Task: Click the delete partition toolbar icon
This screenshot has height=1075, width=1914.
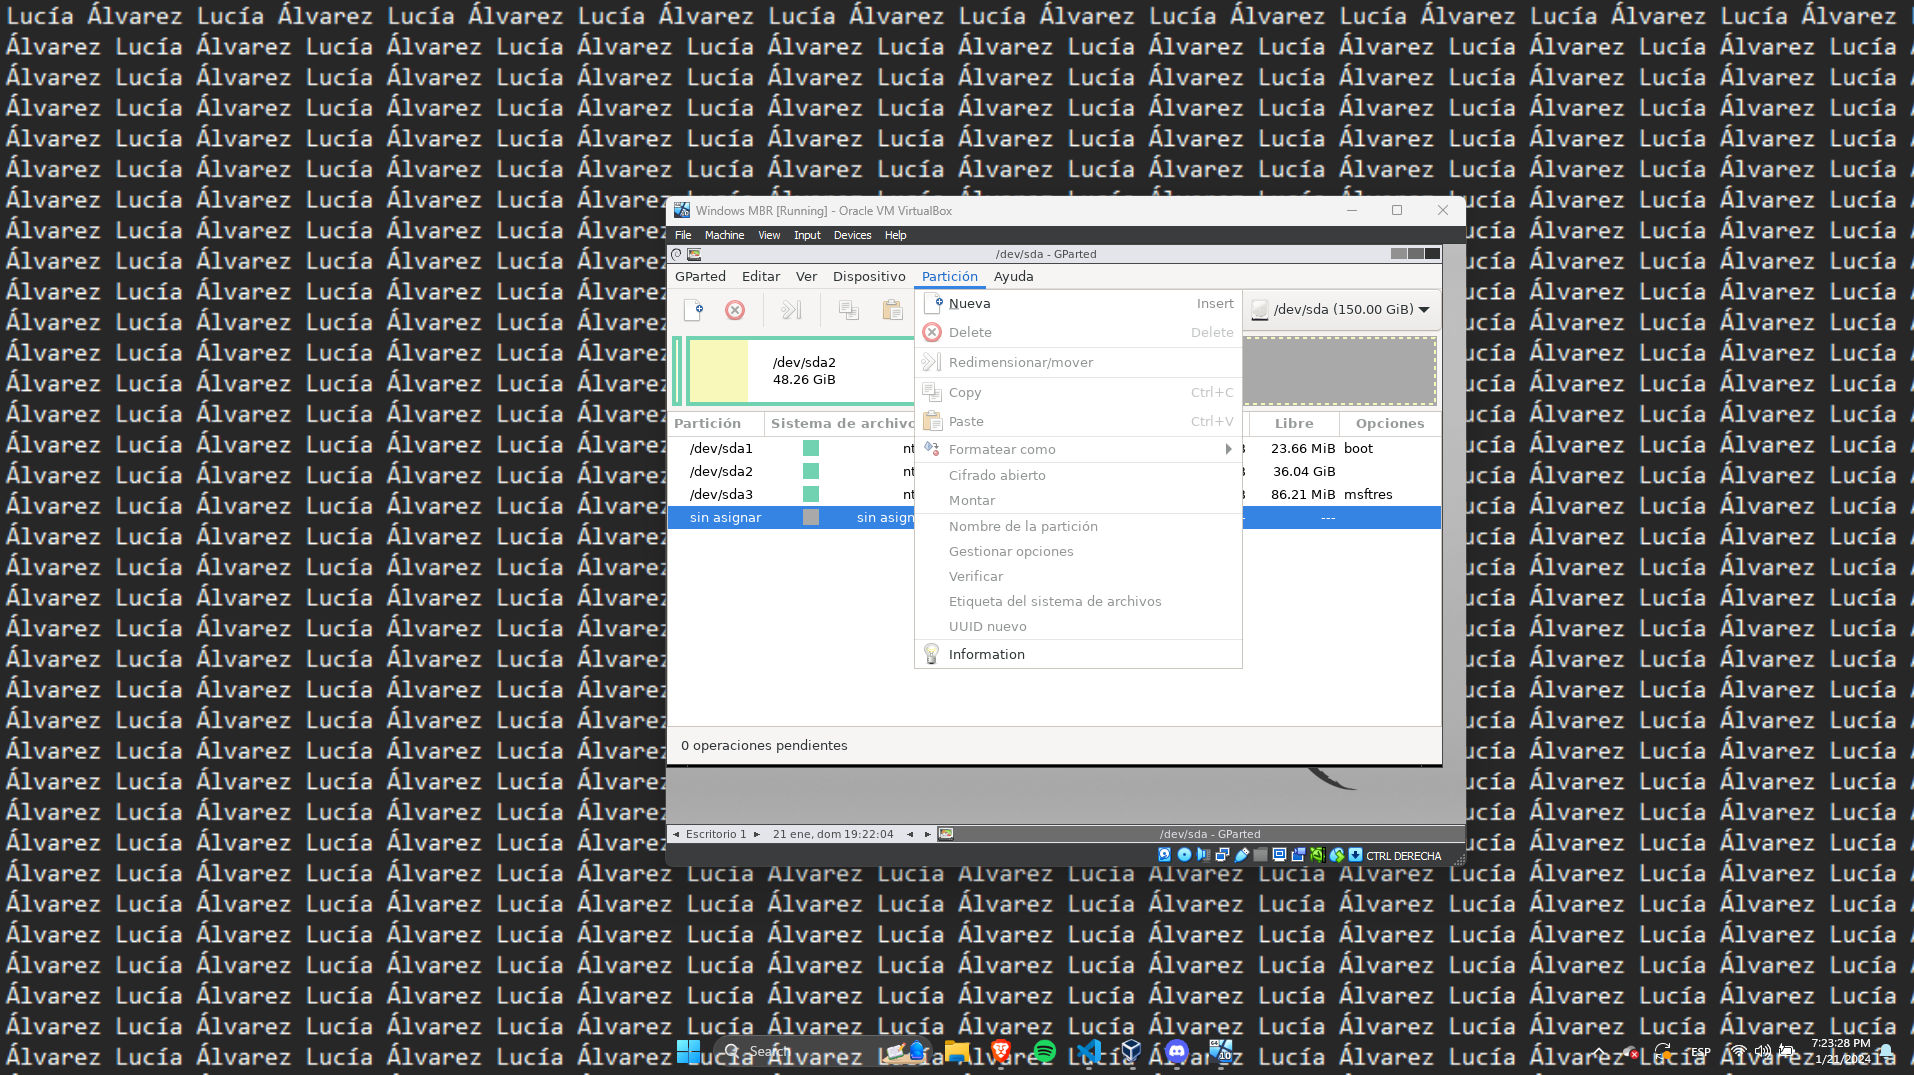Action: (735, 310)
